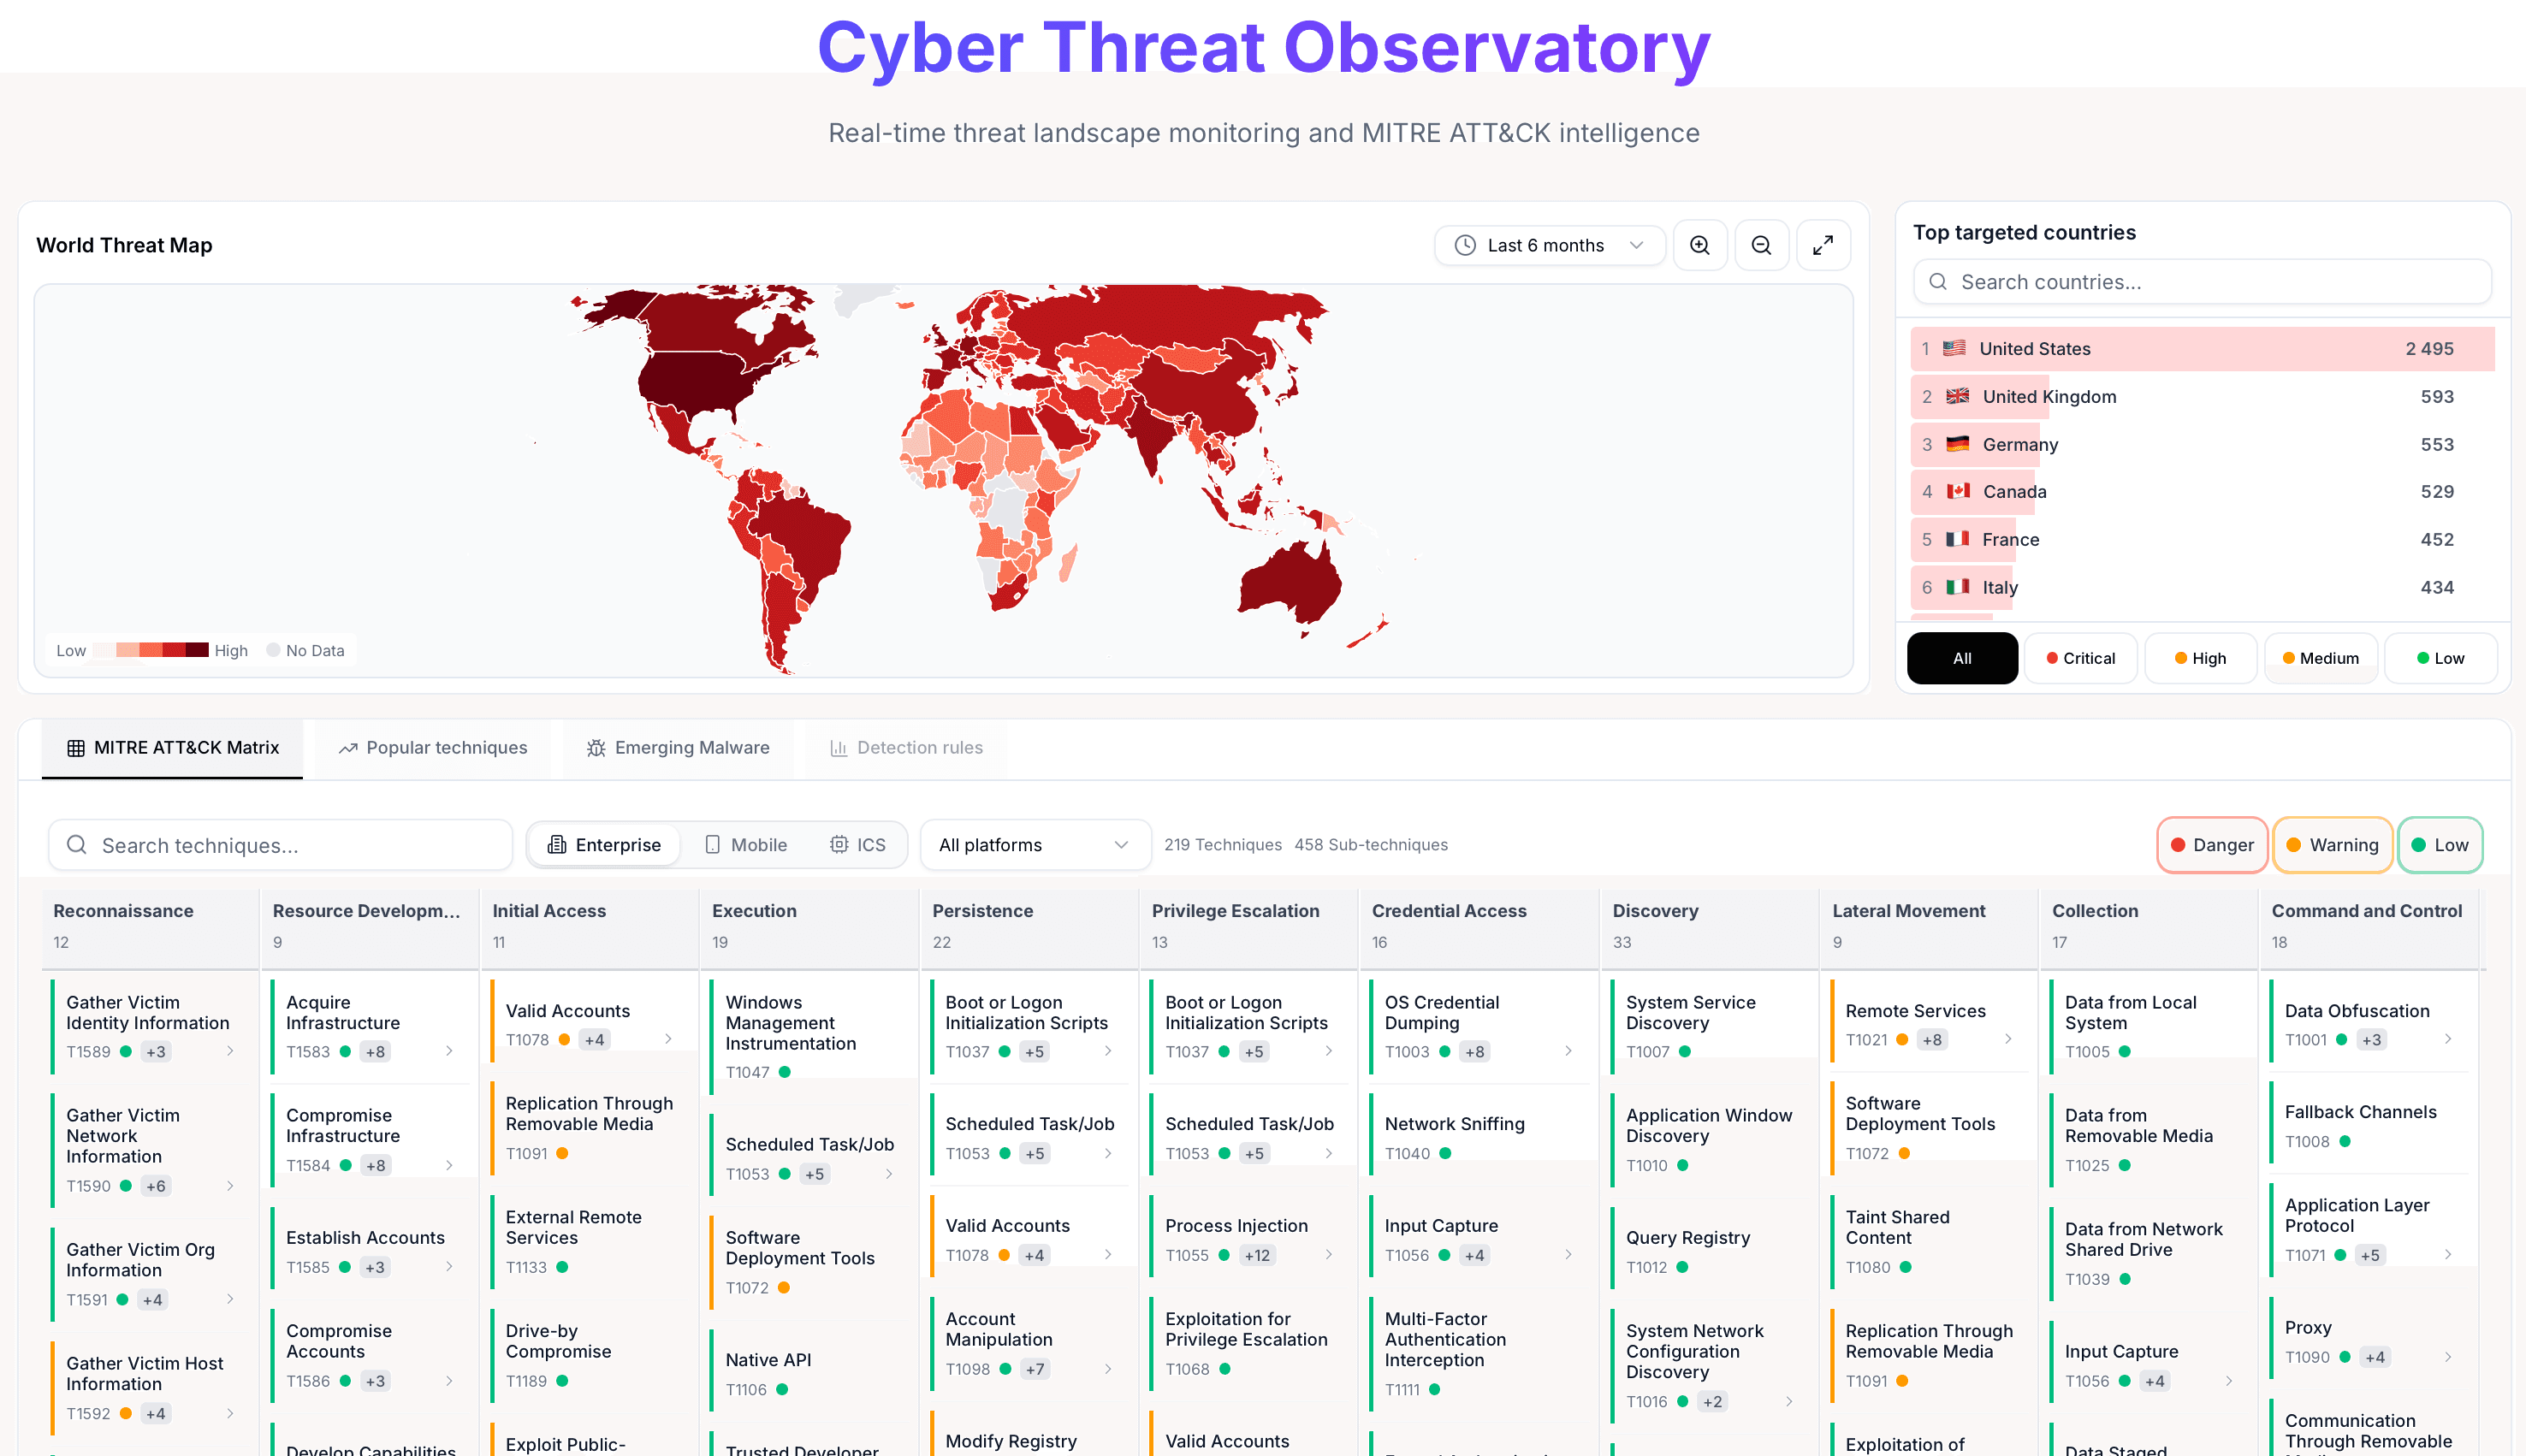Expand Remote Services T1021 sub-techniques
The image size is (2526, 1456).
pyautogui.click(x=2008, y=1039)
